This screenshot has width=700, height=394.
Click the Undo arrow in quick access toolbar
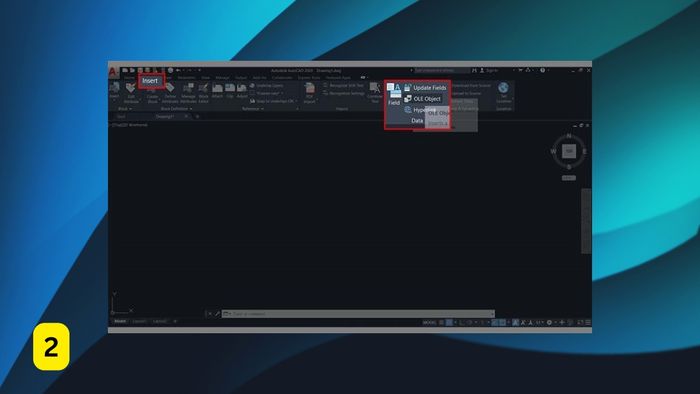point(178,71)
